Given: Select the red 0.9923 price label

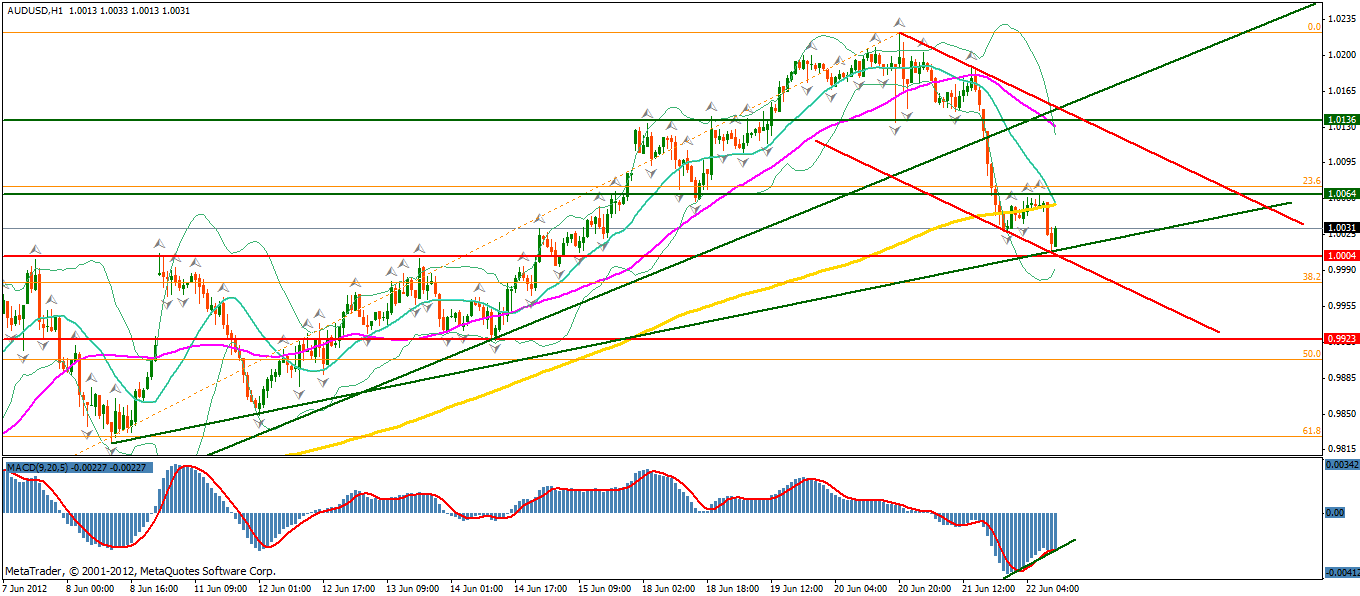Looking at the screenshot, I should (x=1340, y=339).
